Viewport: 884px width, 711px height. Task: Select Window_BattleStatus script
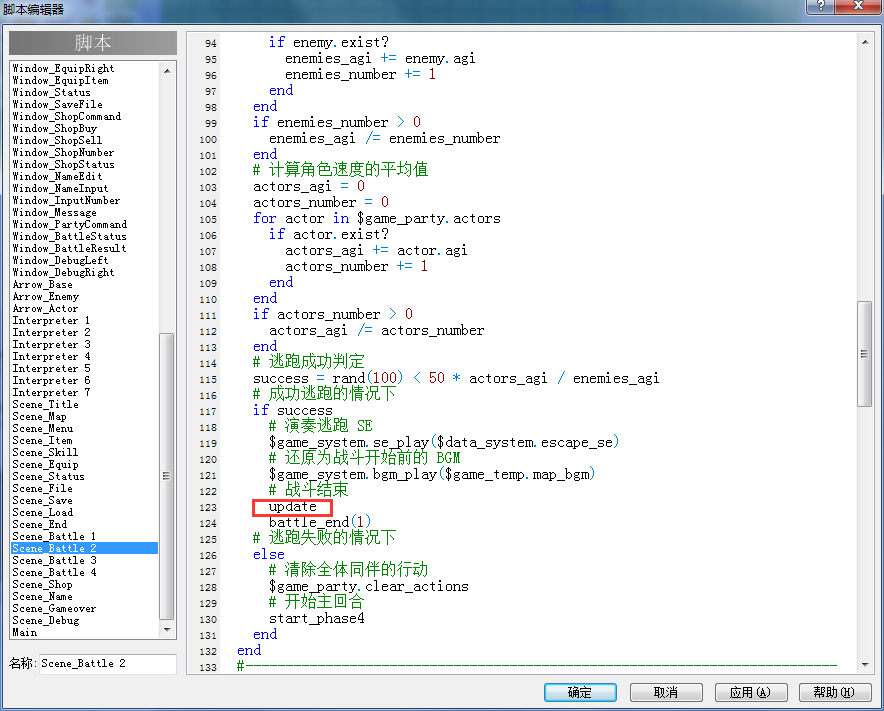(x=69, y=236)
